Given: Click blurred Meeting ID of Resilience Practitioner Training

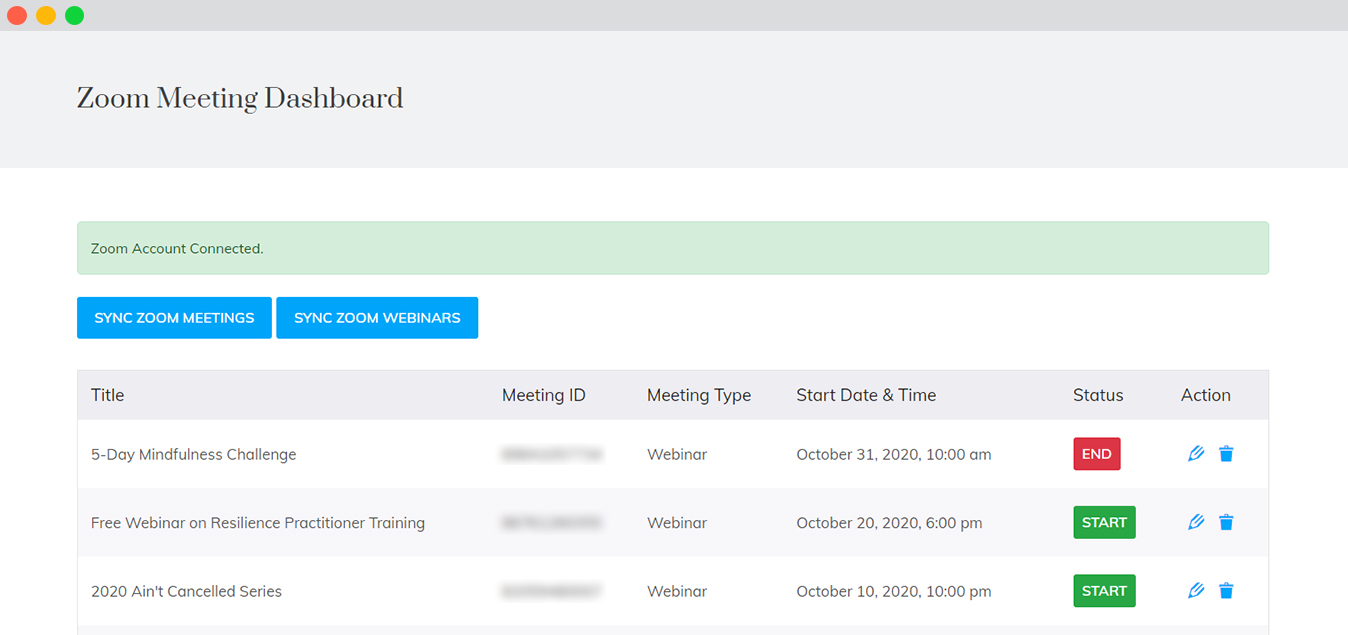Looking at the screenshot, I should tap(552, 523).
